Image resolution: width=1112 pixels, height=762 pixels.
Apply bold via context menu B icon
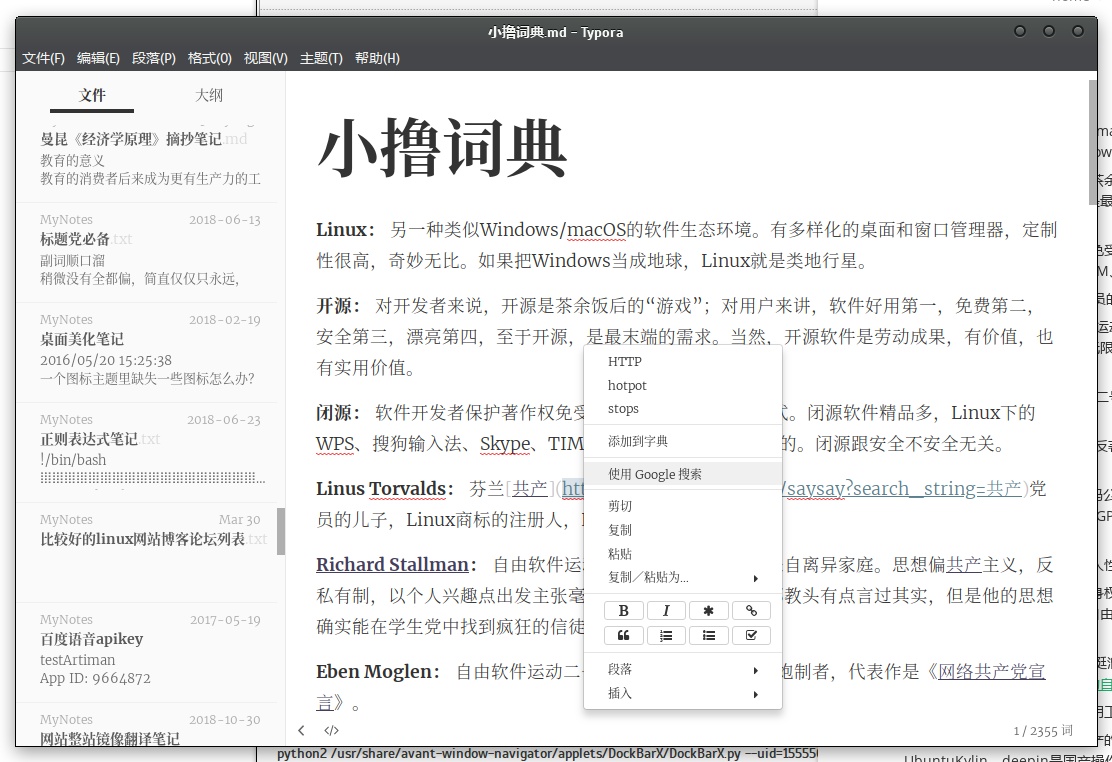[623, 610]
